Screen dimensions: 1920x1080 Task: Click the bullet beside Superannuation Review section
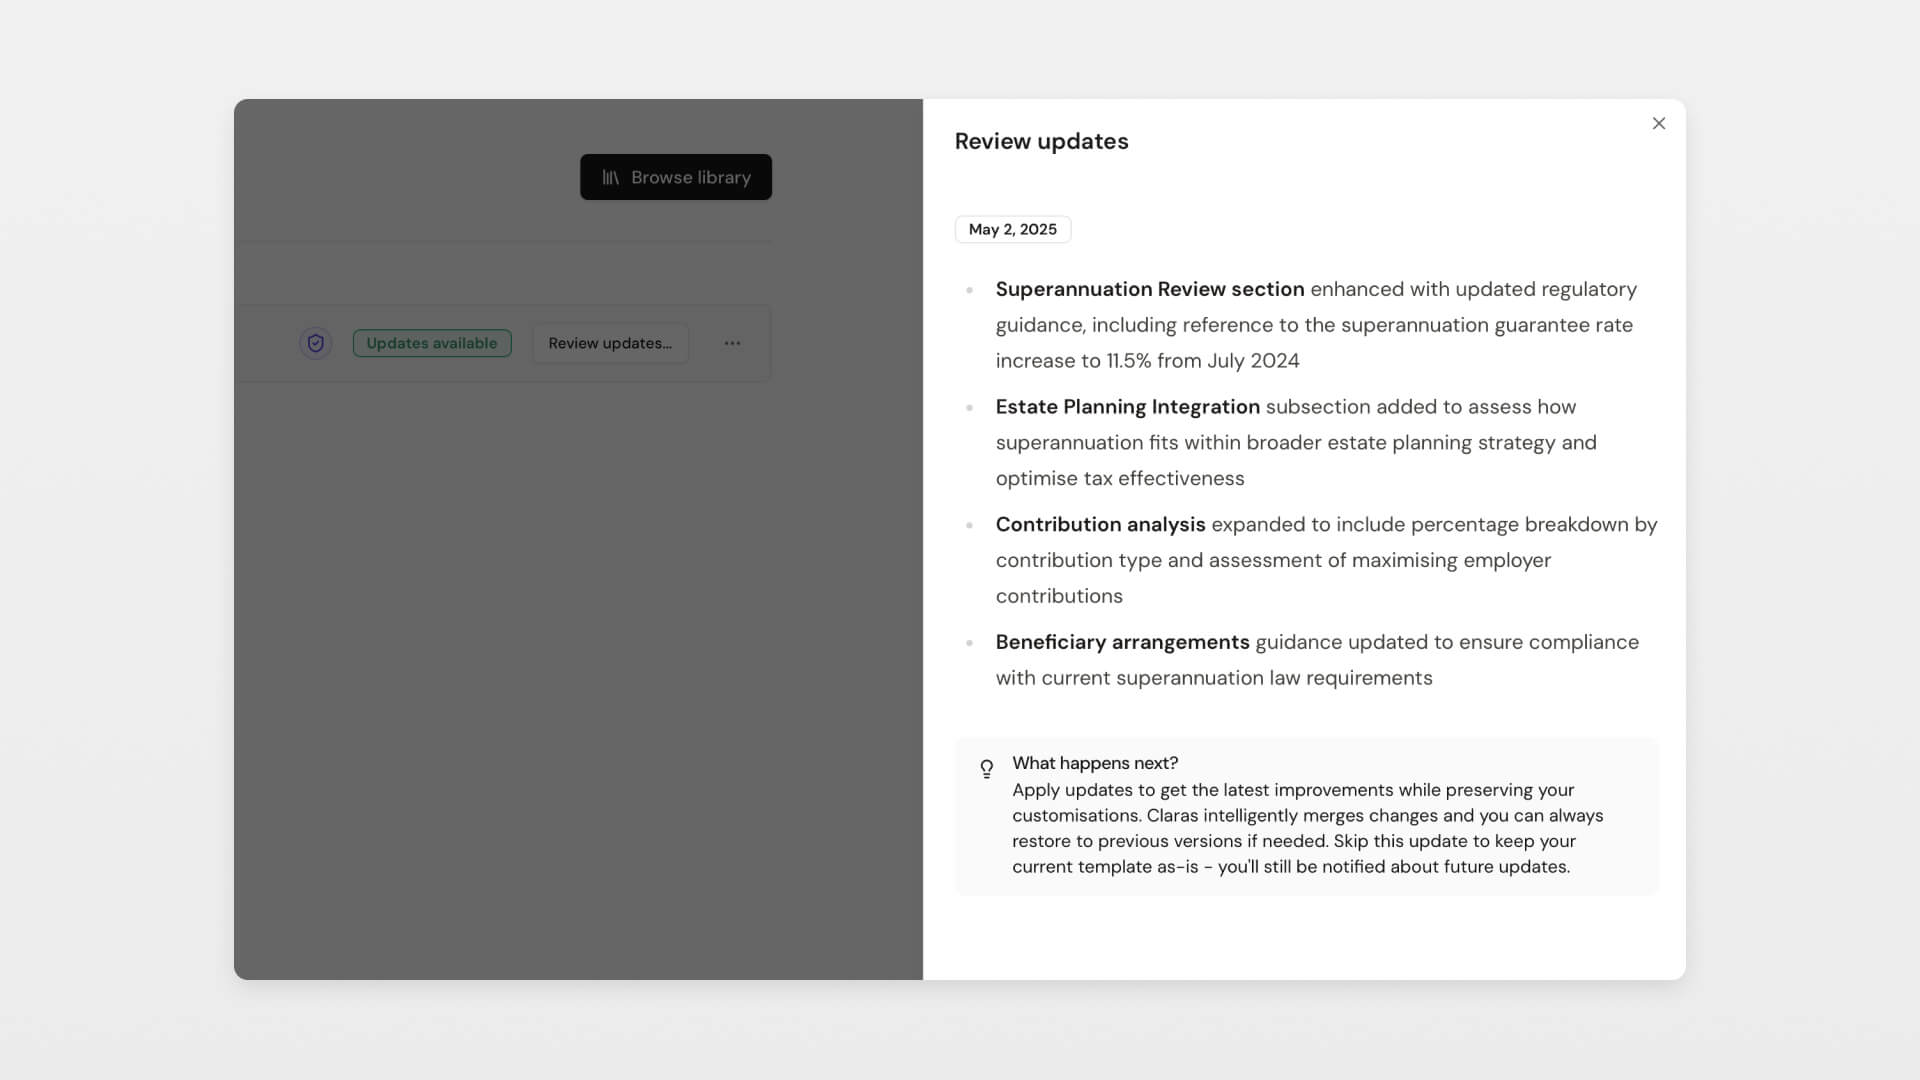968,291
